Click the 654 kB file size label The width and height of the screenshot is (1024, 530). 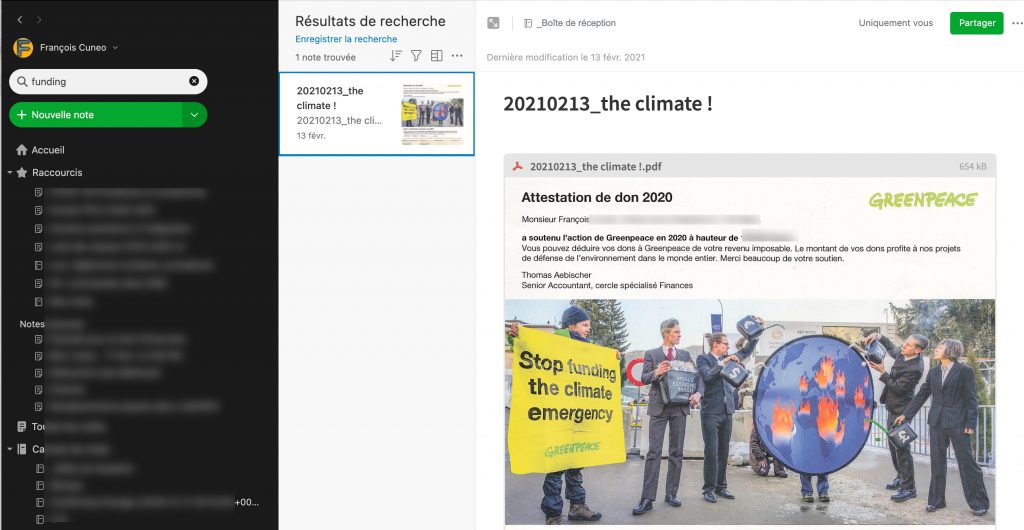pos(972,166)
